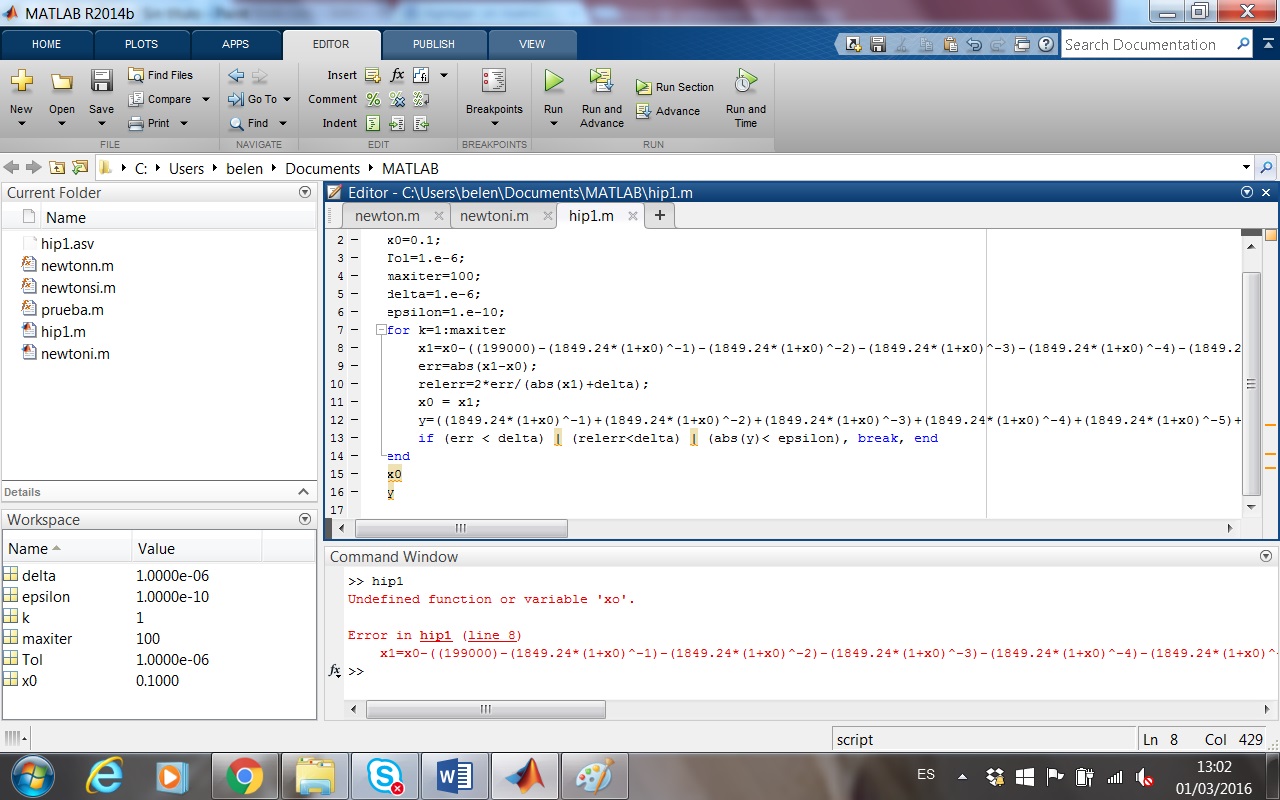Switch to the VIEW tab
This screenshot has width=1280, height=800.
[532, 44]
